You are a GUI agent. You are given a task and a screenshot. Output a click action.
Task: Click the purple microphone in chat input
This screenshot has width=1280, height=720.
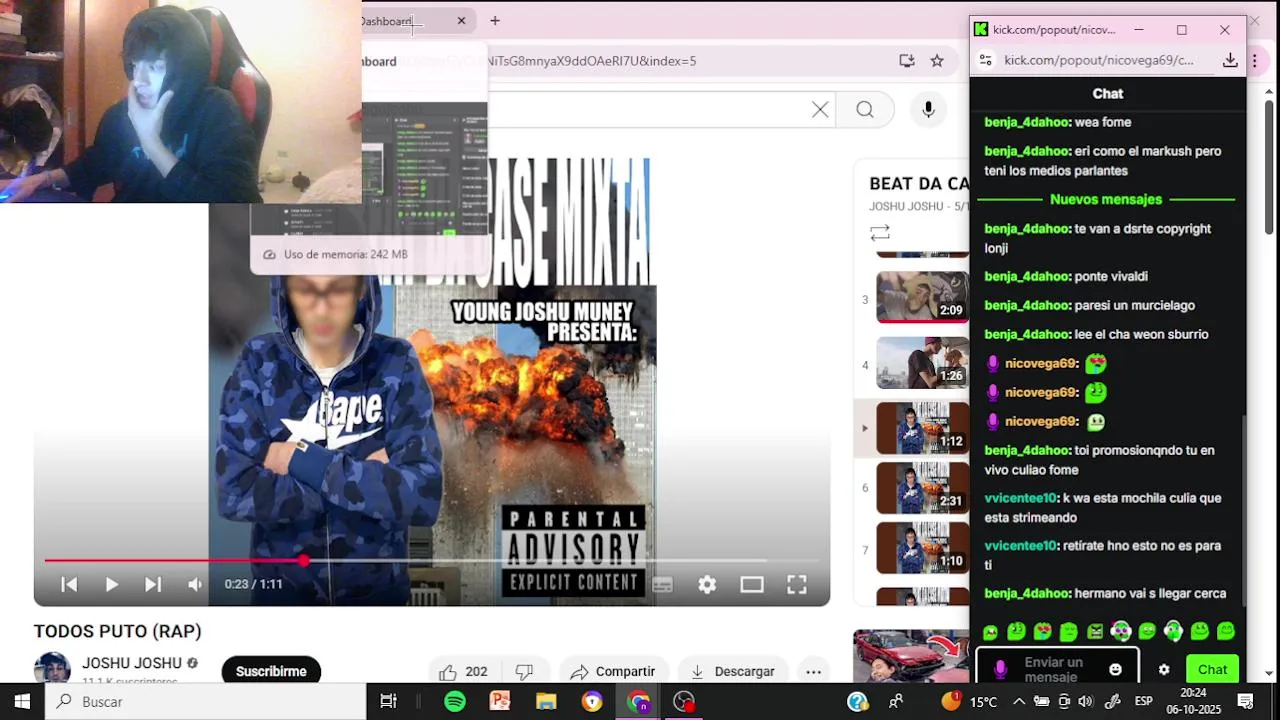[1000, 670]
